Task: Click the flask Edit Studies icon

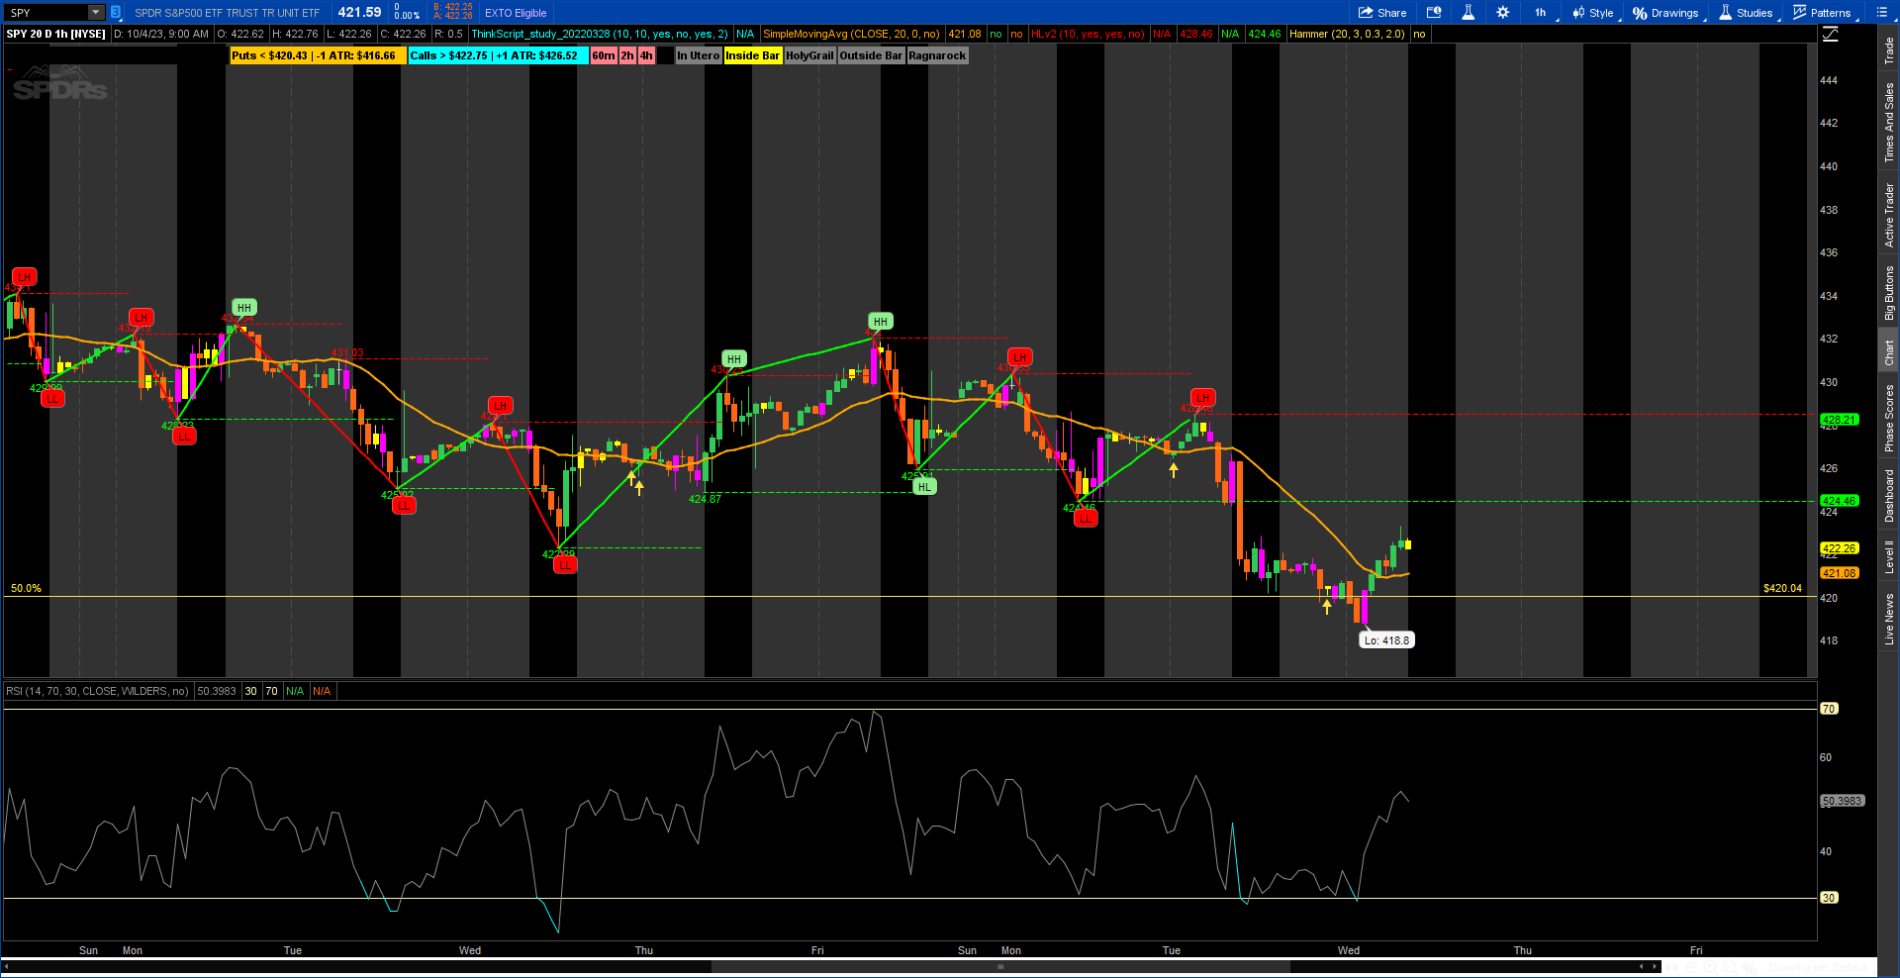Action: 1467,13
